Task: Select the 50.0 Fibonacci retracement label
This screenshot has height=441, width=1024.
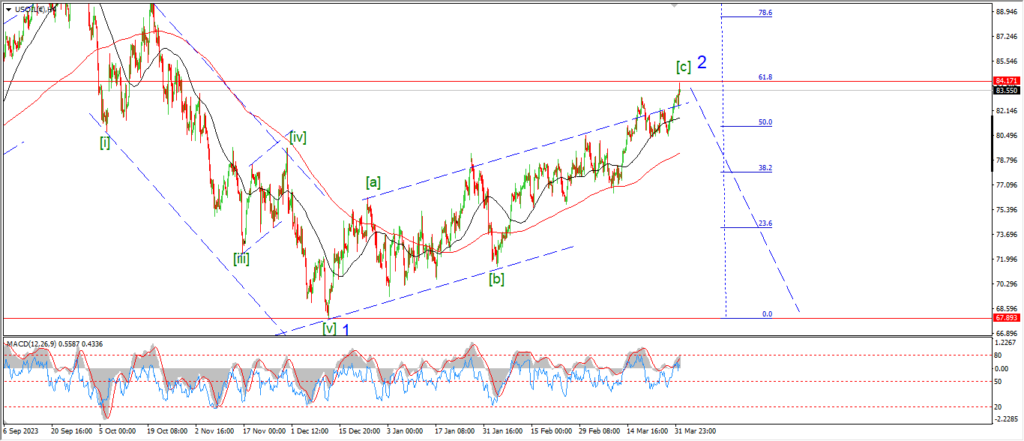Action: tap(766, 122)
